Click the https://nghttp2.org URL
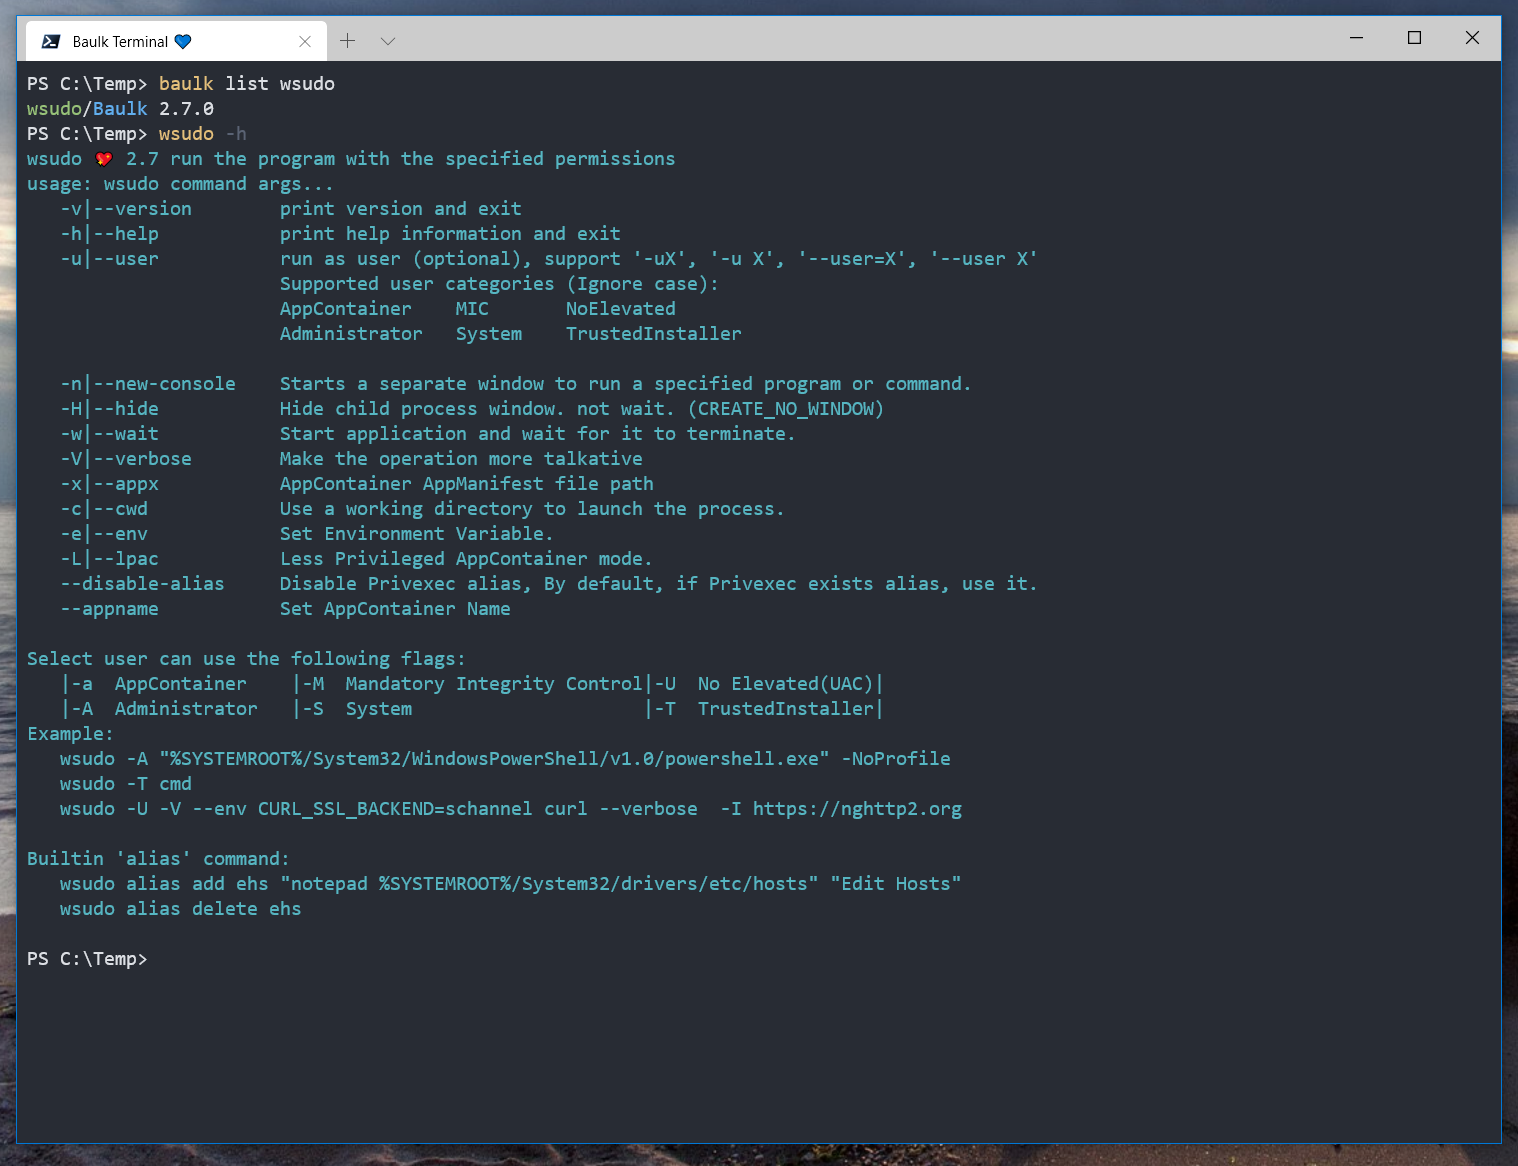The image size is (1518, 1166). click(x=858, y=809)
